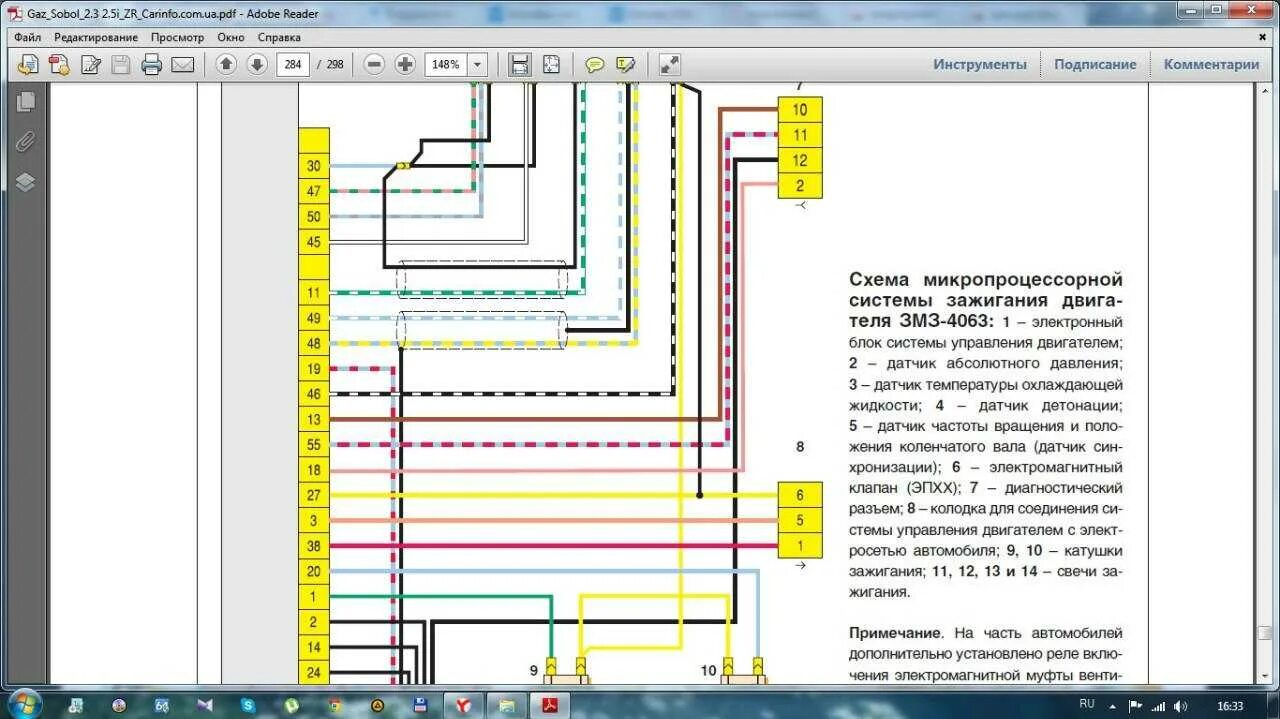
Task: Go to previous page arrow
Action: [x=226, y=64]
